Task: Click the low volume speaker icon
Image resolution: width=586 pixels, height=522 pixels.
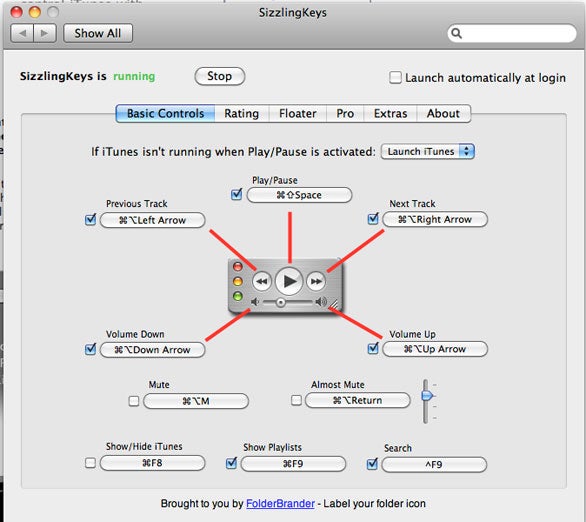Action: 255,302
